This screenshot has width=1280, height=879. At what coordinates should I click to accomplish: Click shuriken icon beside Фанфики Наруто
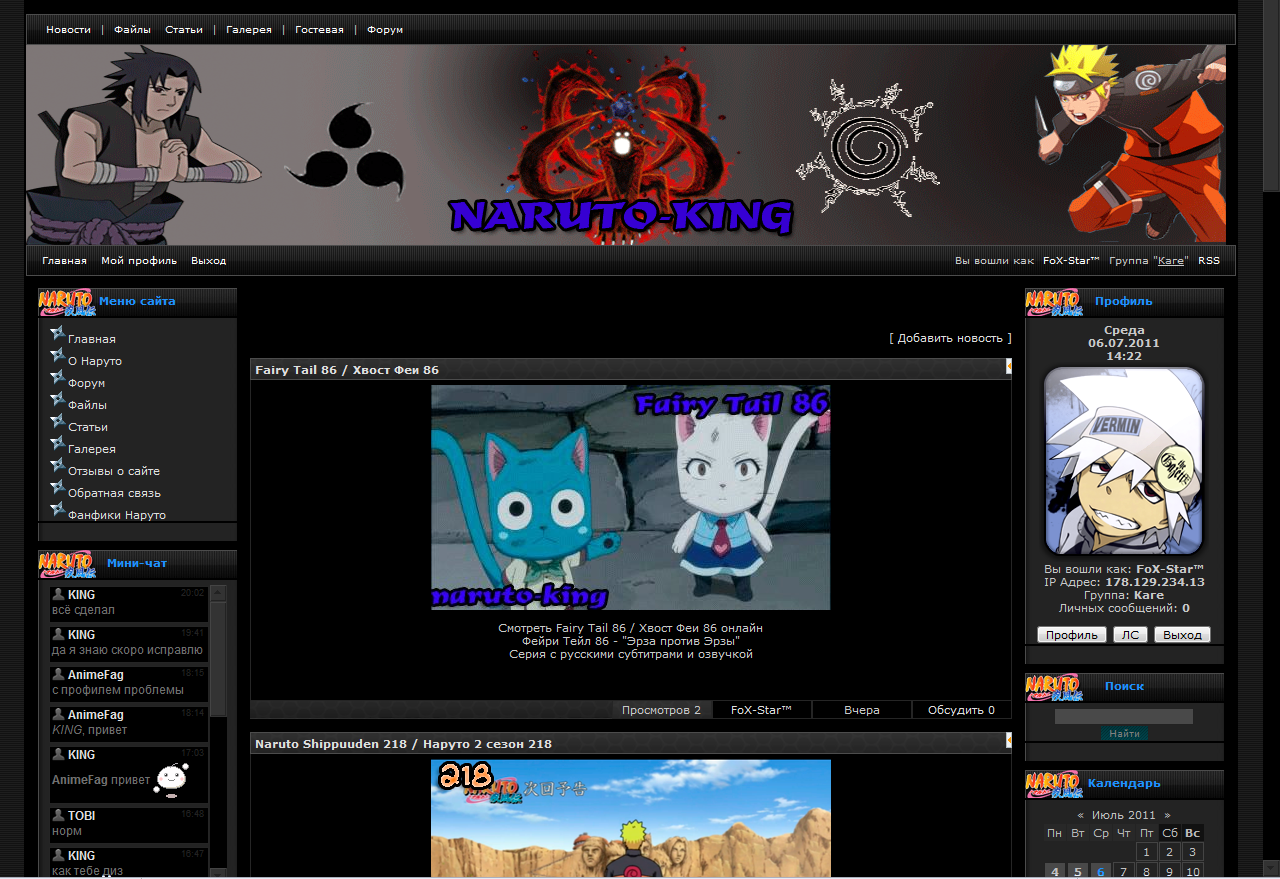pos(57,509)
